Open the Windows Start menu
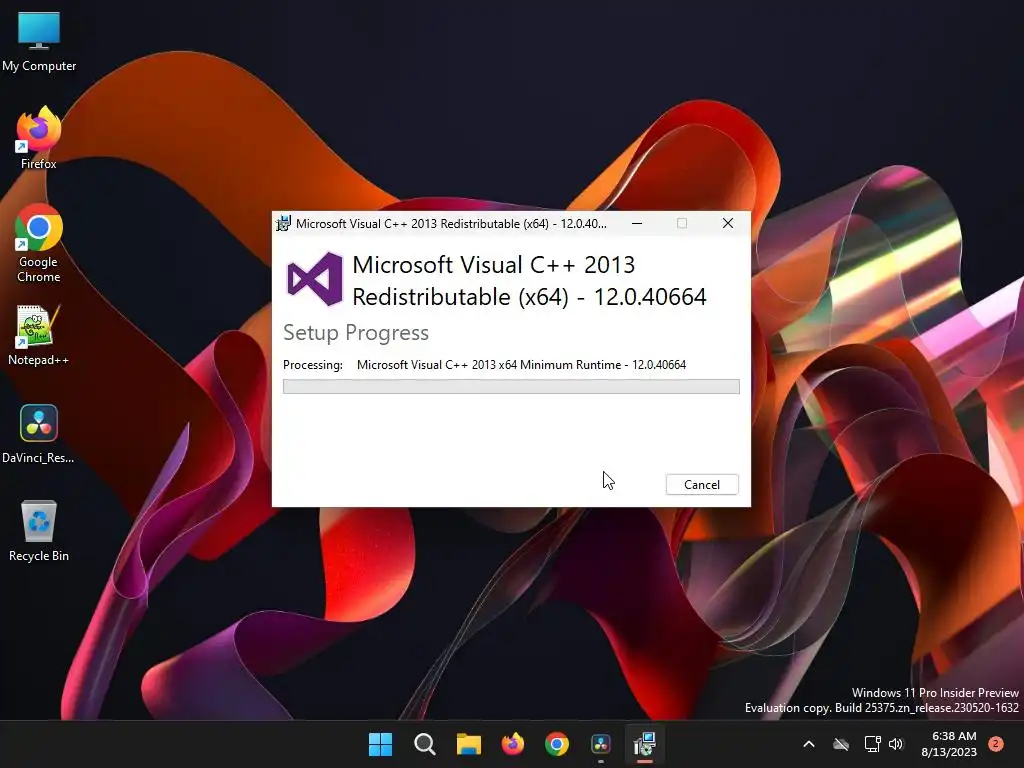This screenshot has height=768, width=1024. pyautogui.click(x=380, y=744)
